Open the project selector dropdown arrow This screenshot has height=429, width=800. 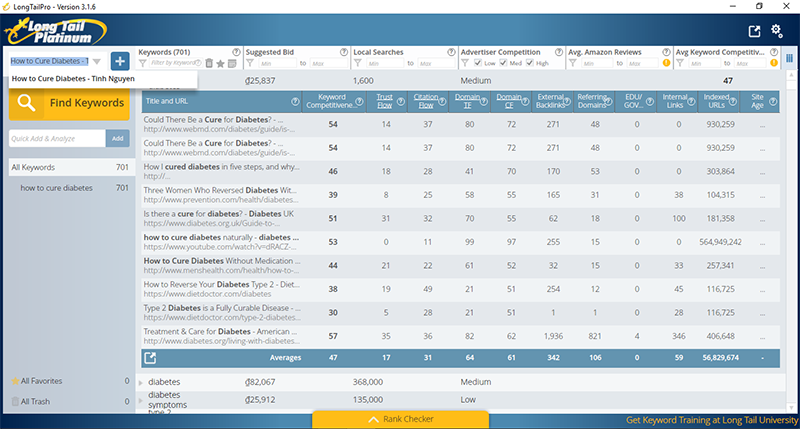click(x=97, y=62)
